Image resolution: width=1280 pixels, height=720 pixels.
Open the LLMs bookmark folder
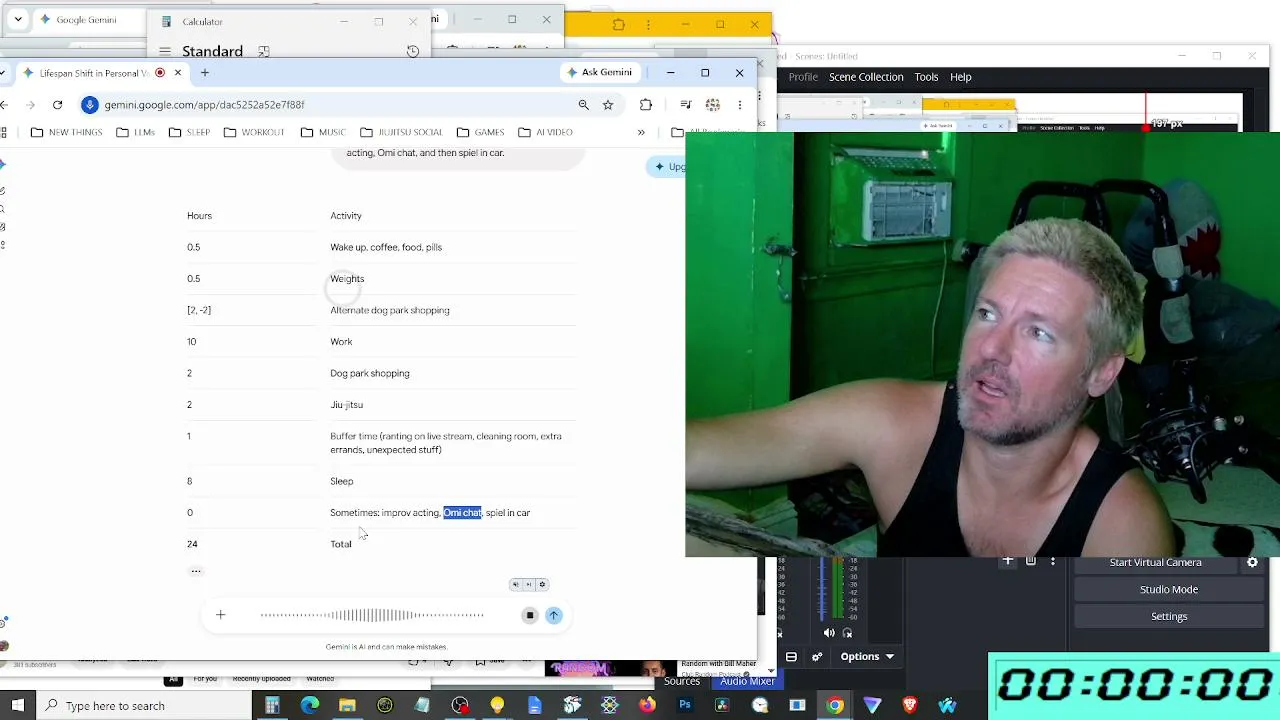[135, 132]
